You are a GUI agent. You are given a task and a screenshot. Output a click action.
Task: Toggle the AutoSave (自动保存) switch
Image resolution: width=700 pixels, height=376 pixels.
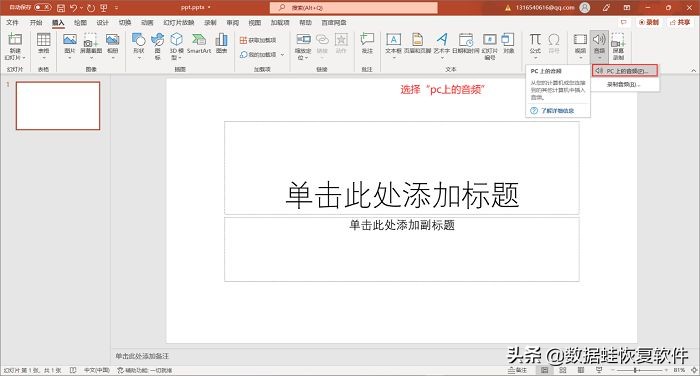43,7
